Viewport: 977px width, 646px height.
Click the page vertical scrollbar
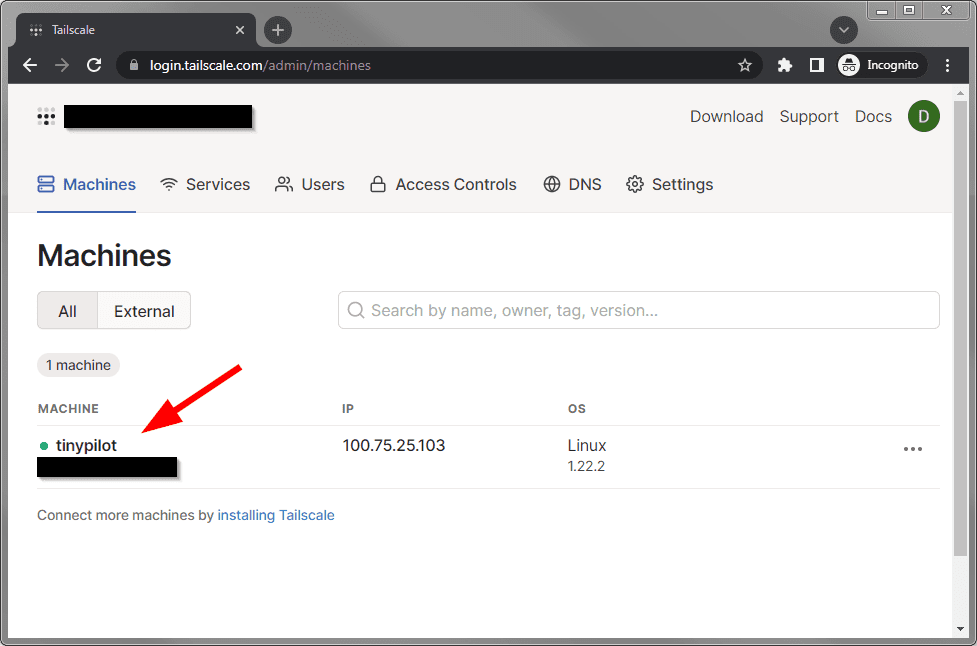960,329
